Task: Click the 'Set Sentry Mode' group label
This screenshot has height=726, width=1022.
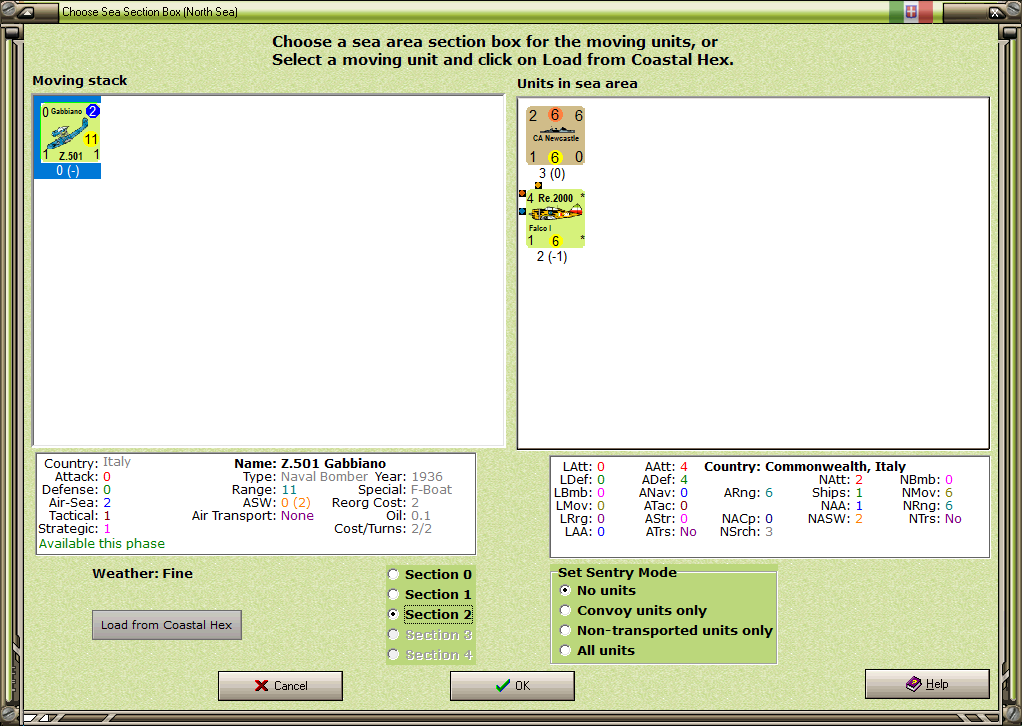Action: pos(617,572)
